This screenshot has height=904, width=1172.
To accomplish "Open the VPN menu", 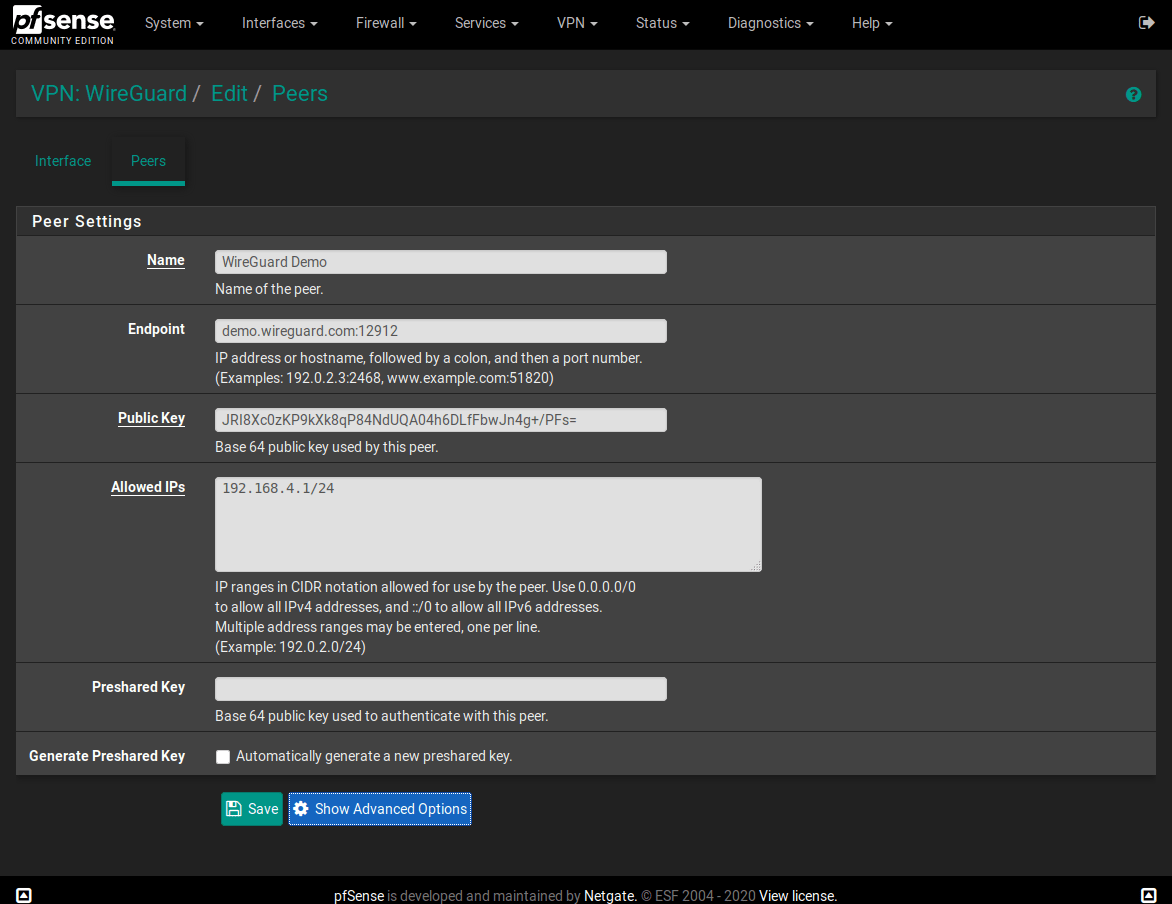I will pyautogui.click(x=577, y=23).
